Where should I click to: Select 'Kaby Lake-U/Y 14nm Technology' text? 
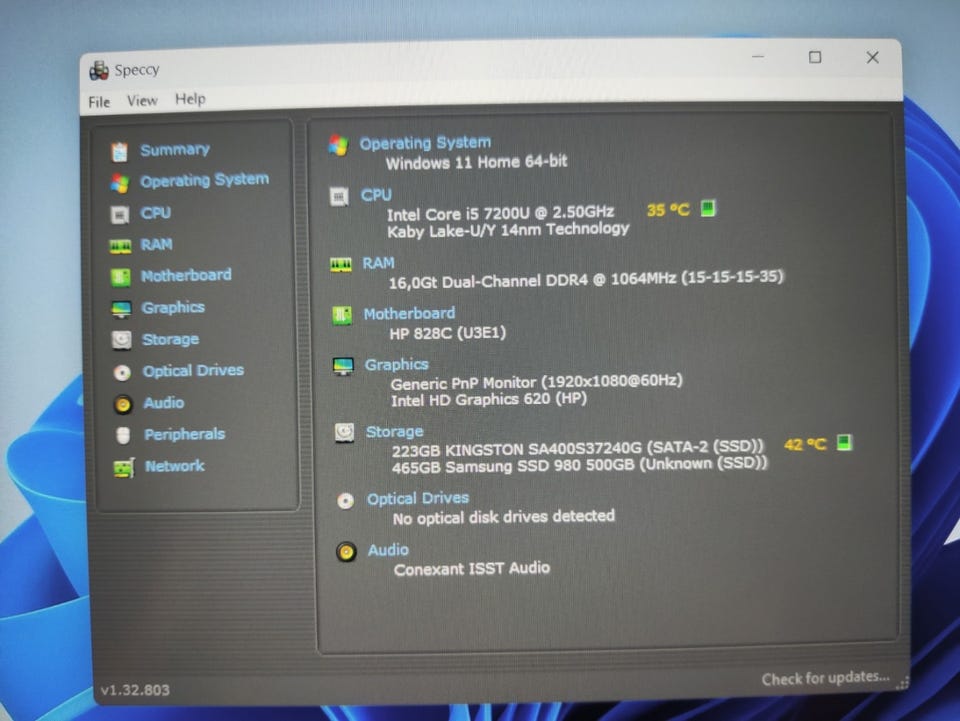[x=508, y=230]
